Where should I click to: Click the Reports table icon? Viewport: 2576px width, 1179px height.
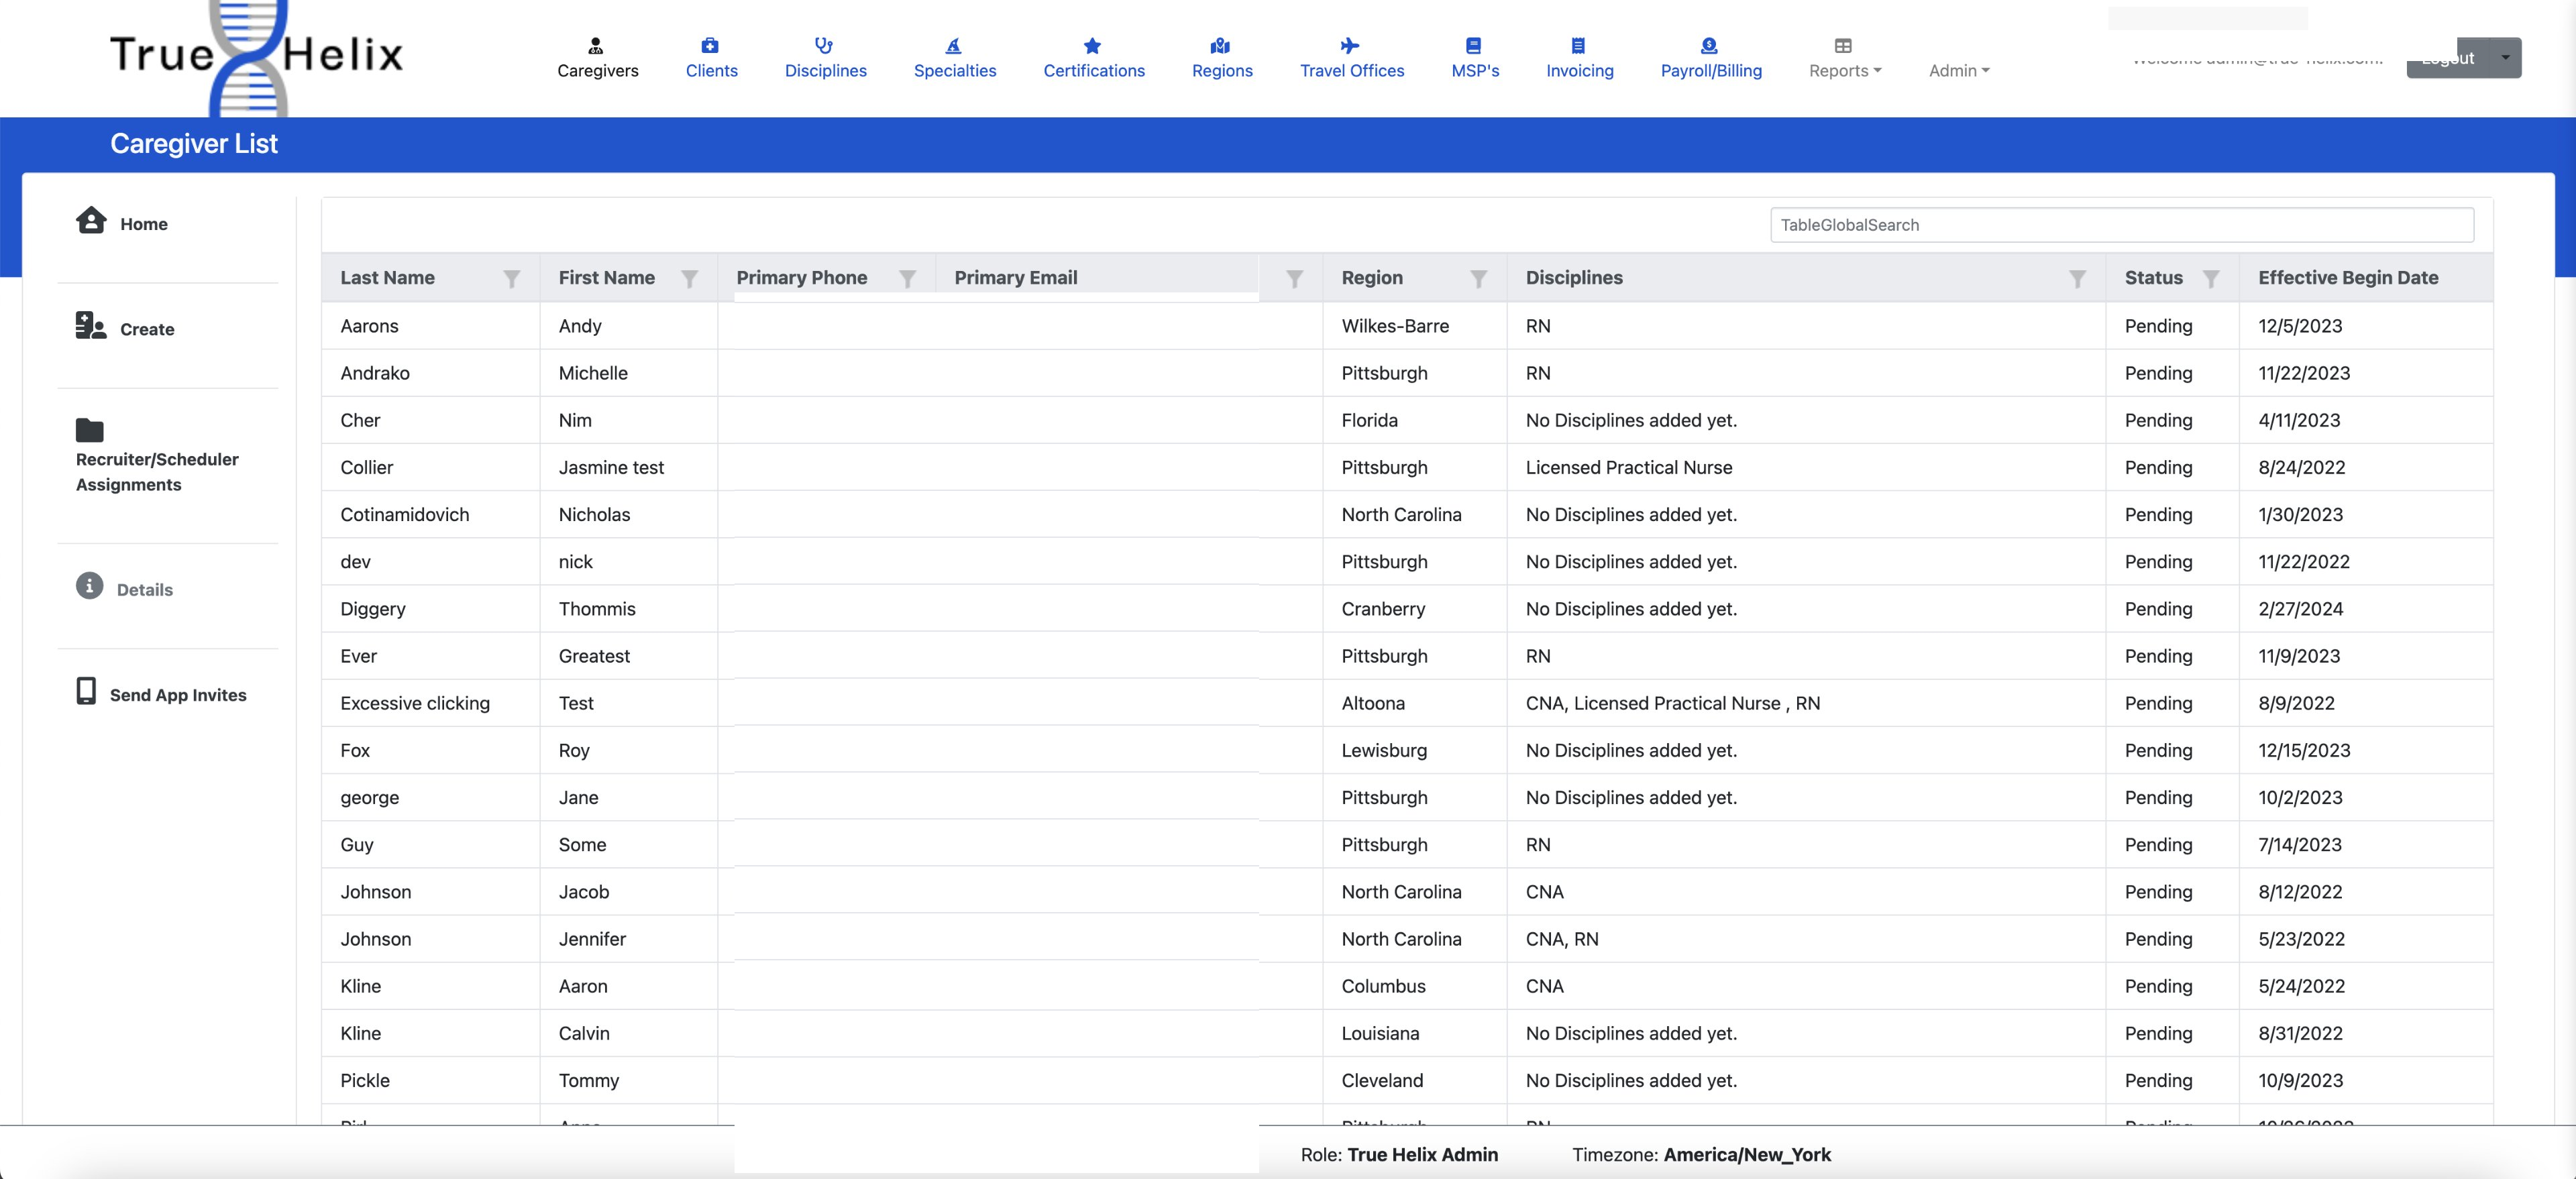pos(1844,46)
